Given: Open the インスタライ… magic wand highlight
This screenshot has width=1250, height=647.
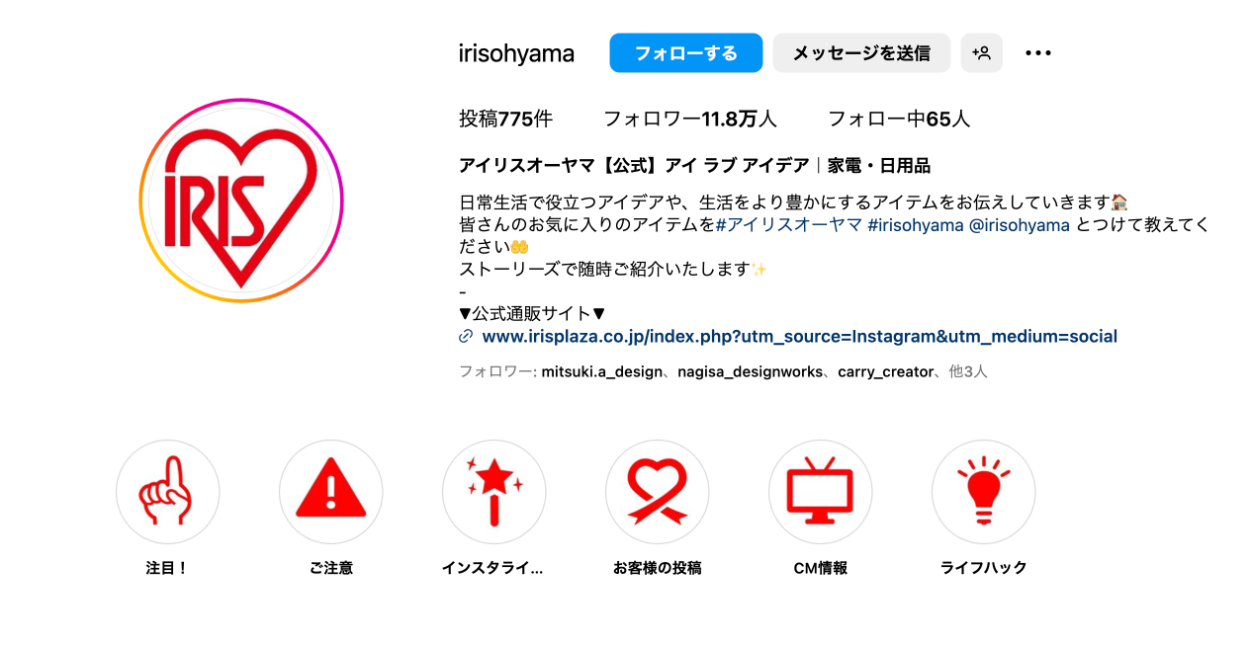Looking at the screenshot, I should [494, 492].
